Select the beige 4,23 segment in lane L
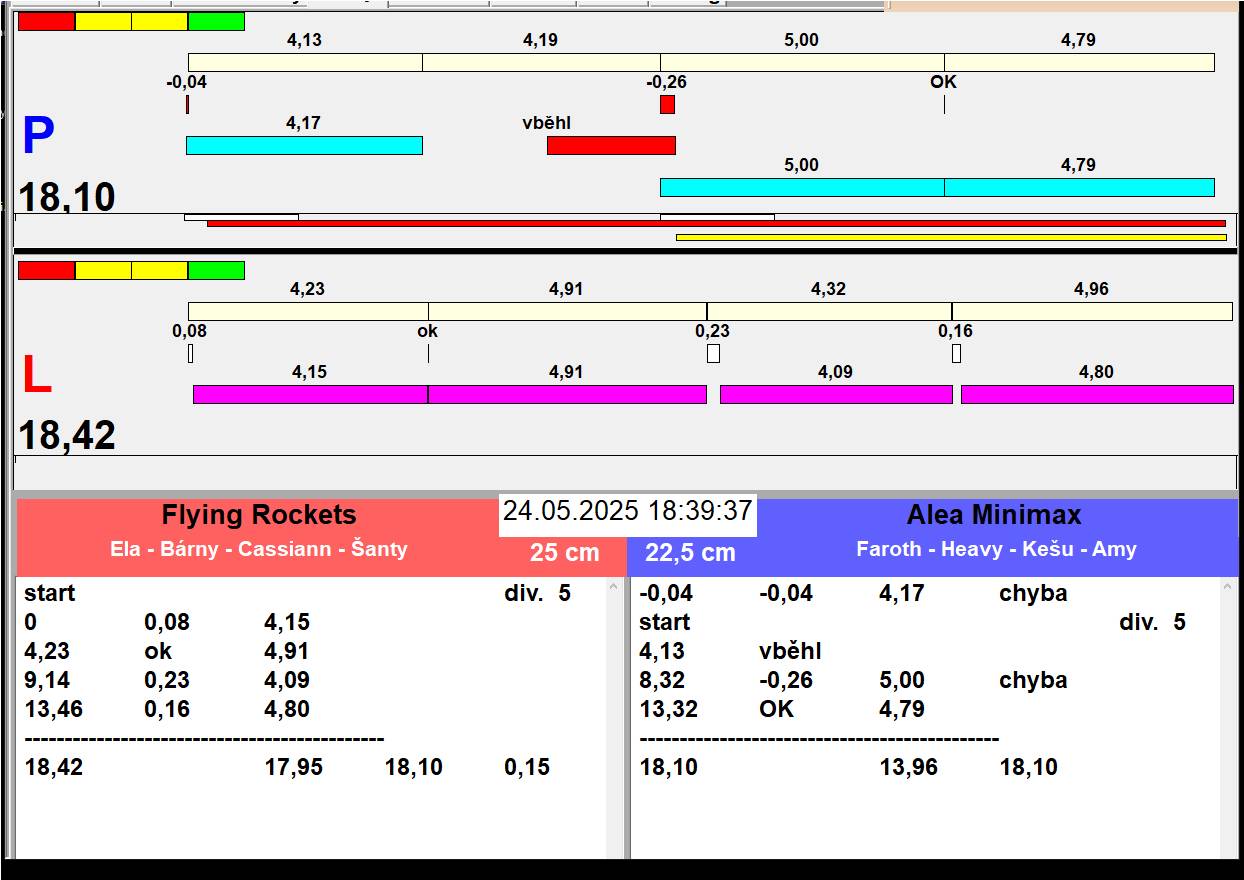 tap(308, 311)
